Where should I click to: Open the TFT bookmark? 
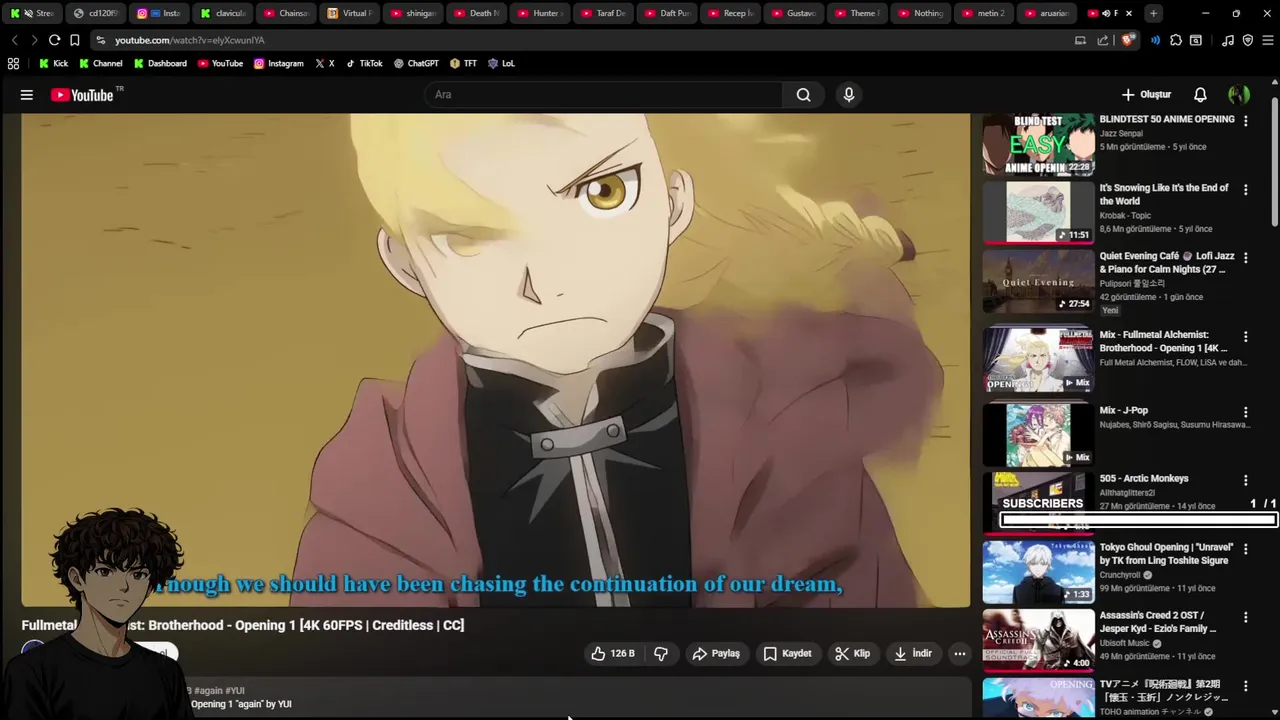pos(464,63)
